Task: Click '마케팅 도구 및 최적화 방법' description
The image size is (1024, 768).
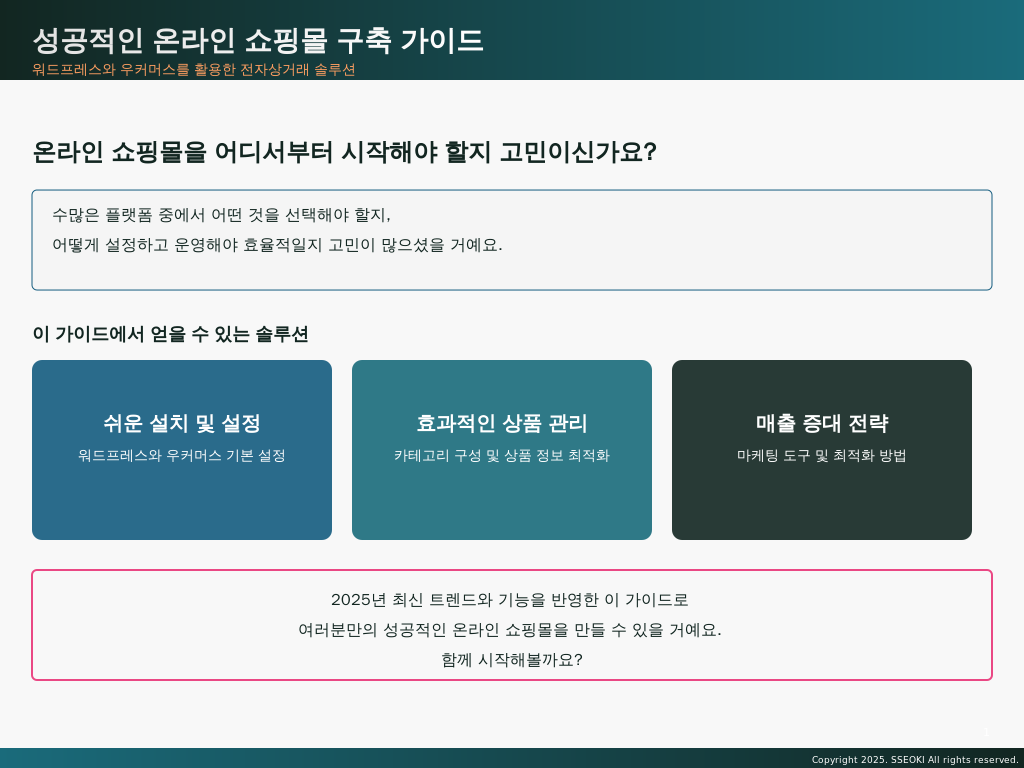Action: click(x=822, y=455)
